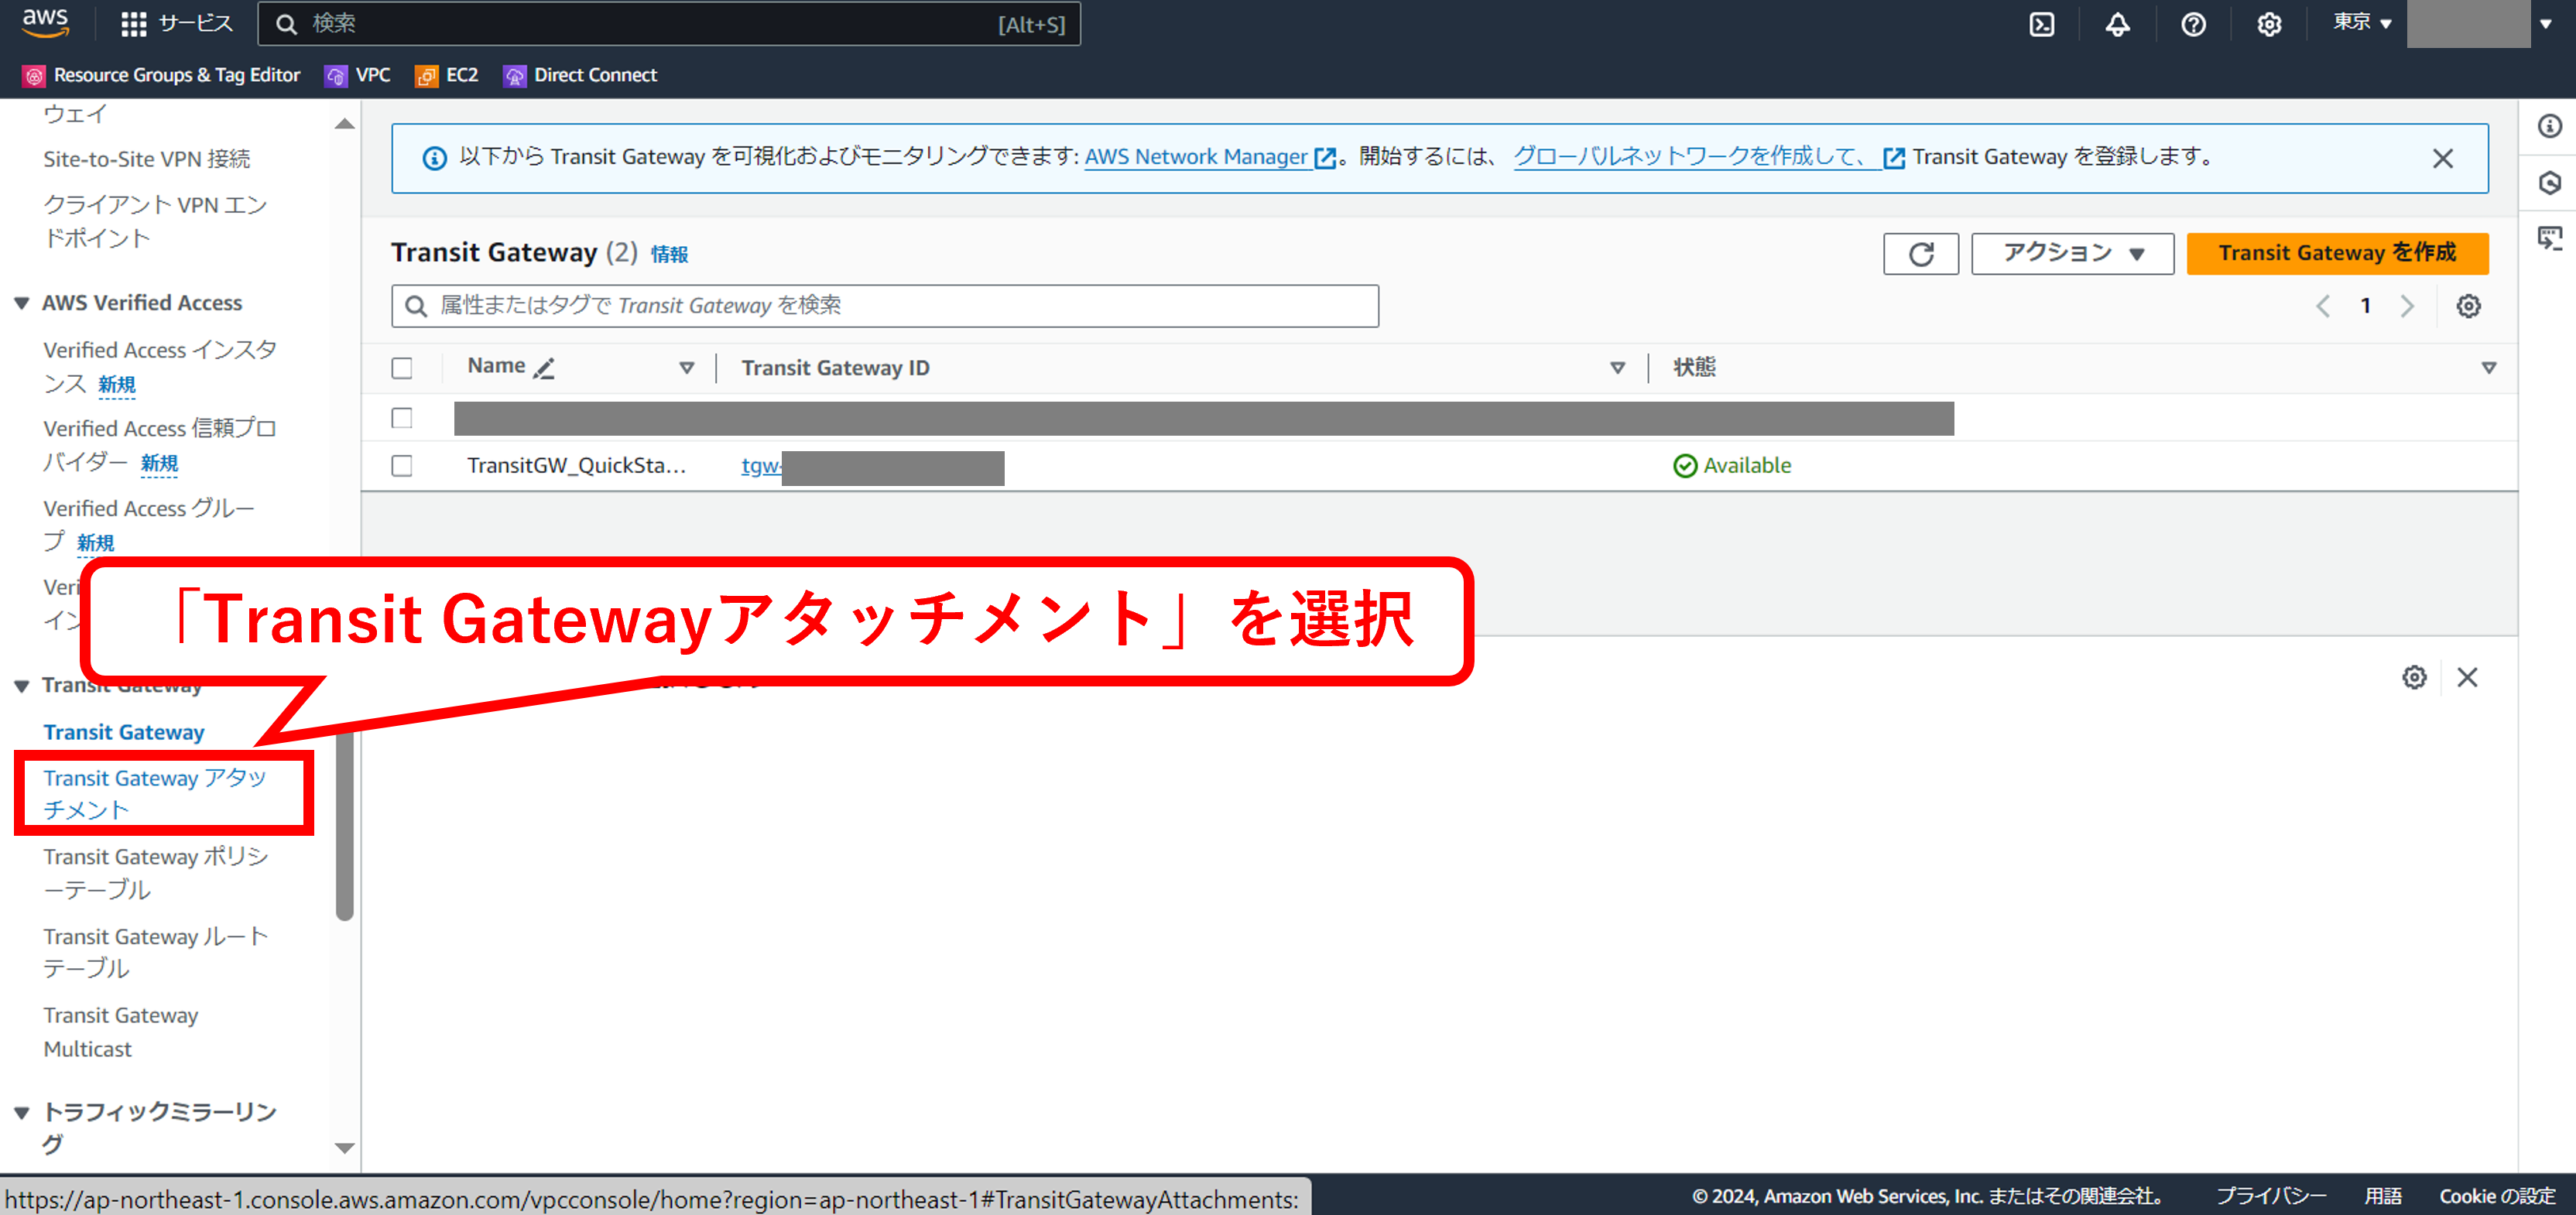Check the TransitGW_QuickSta... row
This screenshot has height=1215, width=2576.
[402, 466]
